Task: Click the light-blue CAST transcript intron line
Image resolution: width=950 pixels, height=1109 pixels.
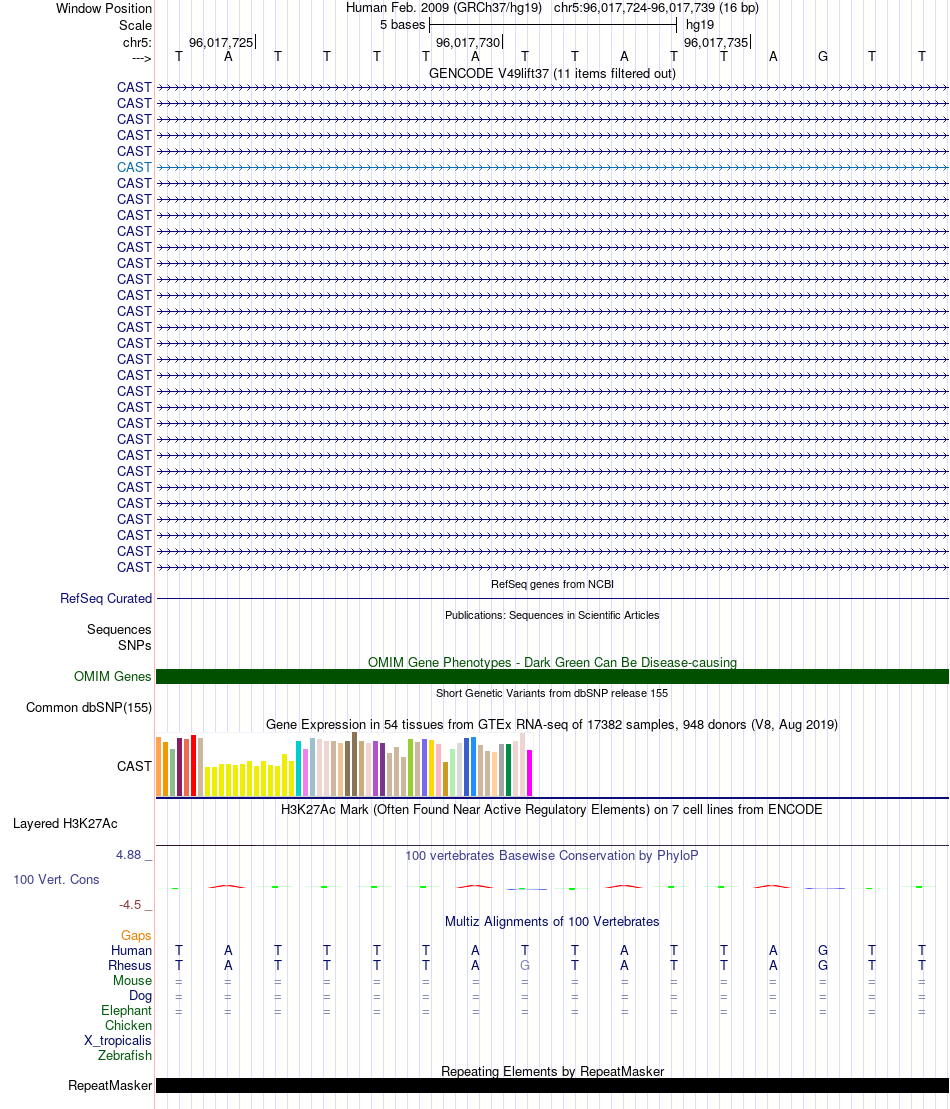Action: pyautogui.click(x=552, y=168)
